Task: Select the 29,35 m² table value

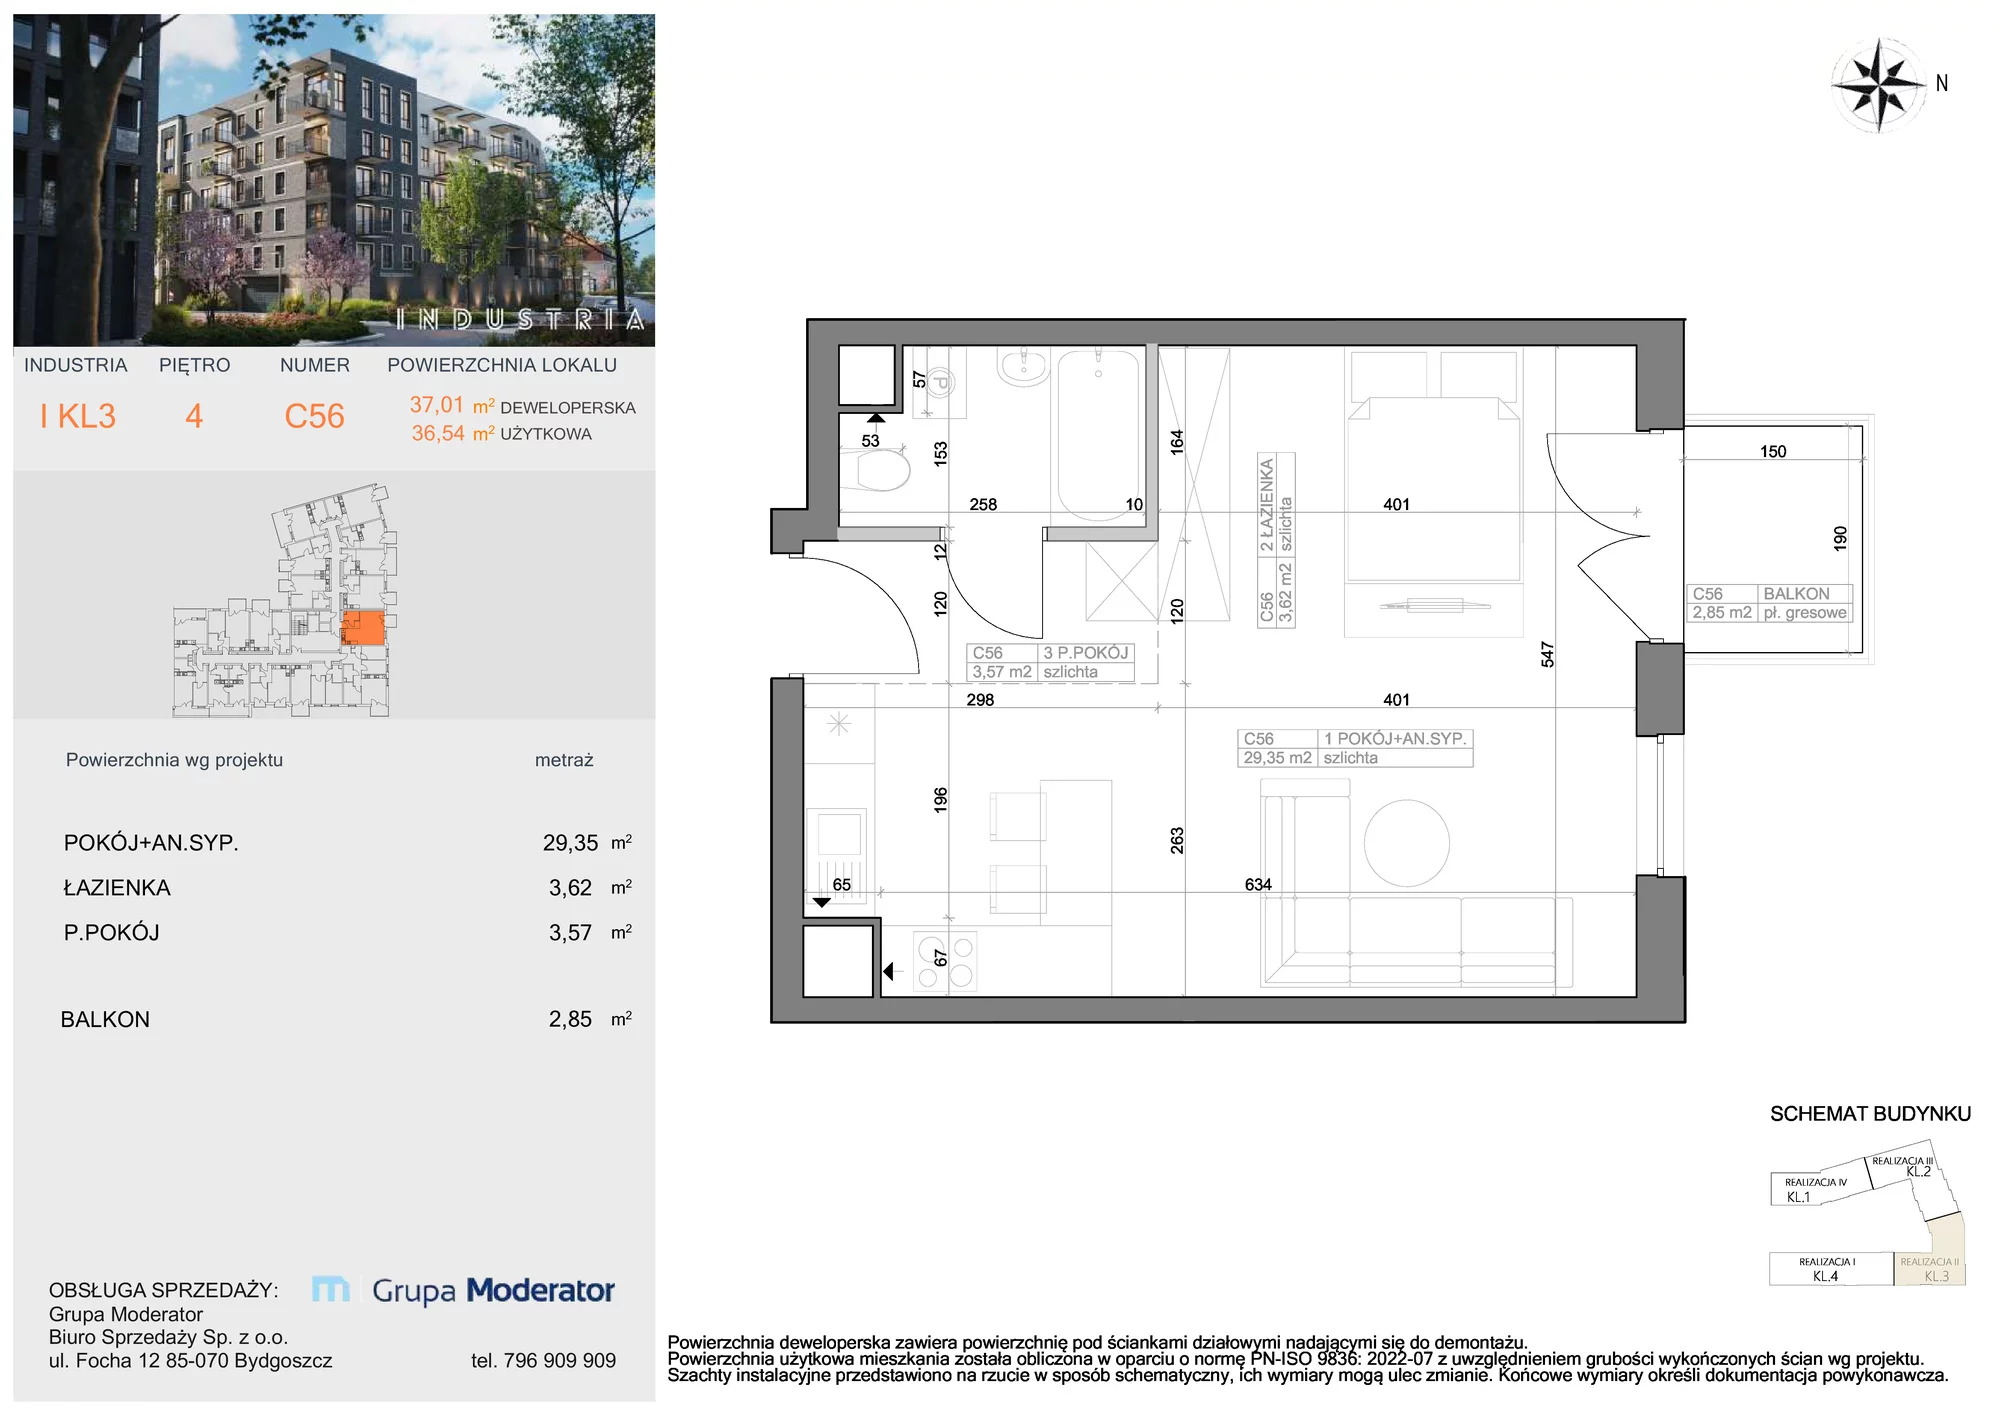Action: (x=587, y=843)
